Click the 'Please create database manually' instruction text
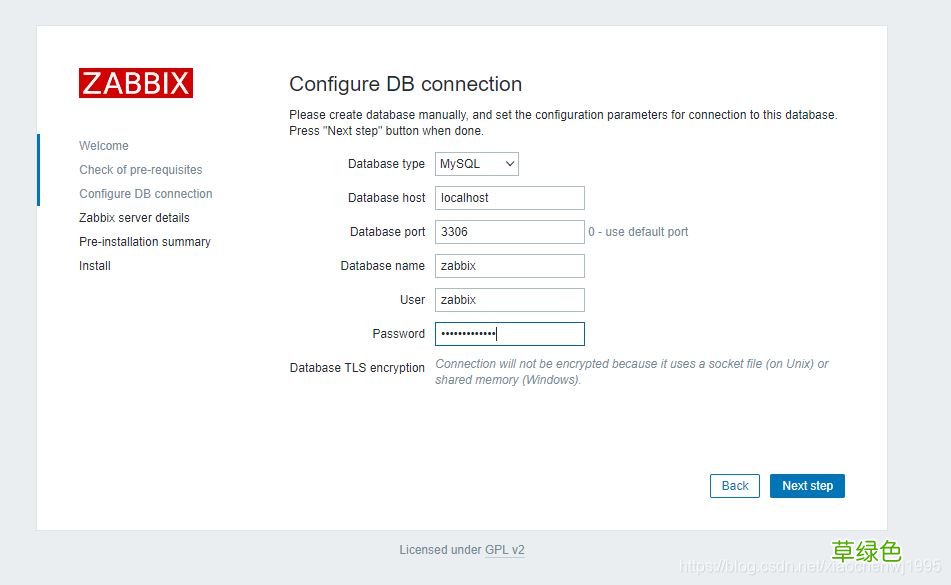 click(x=563, y=122)
